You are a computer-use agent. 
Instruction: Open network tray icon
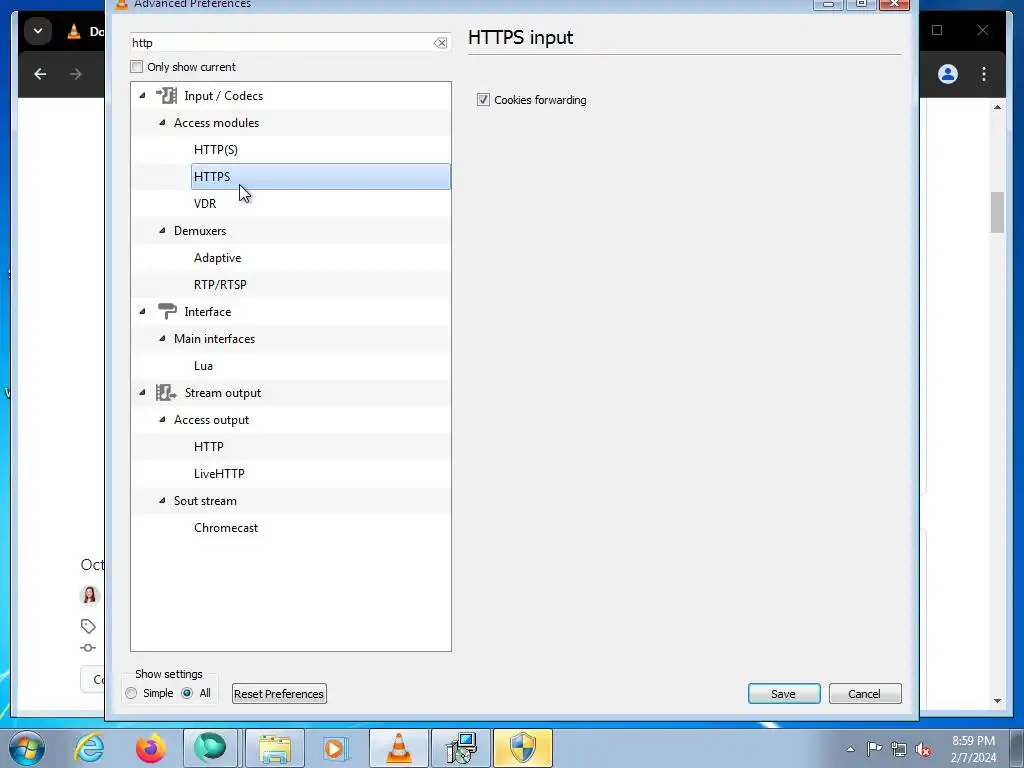(899, 749)
